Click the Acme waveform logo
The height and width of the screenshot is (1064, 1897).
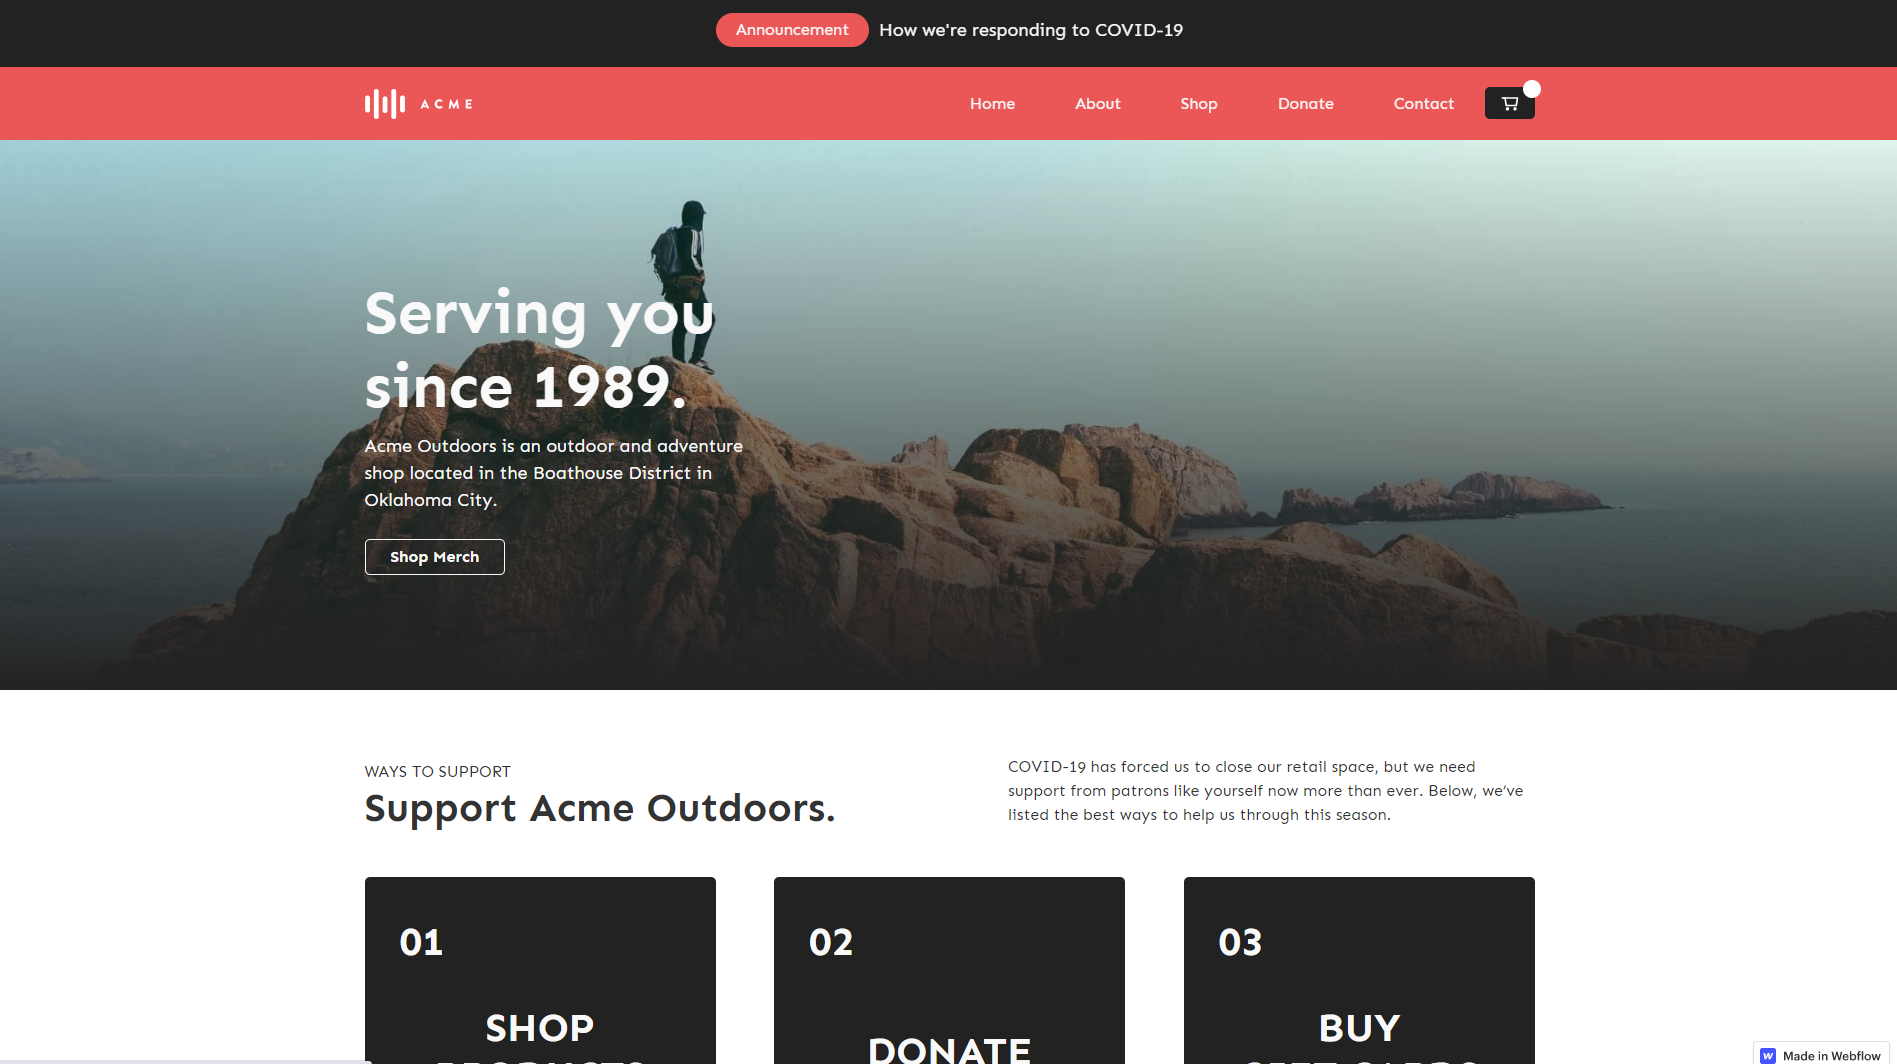pos(419,103)
